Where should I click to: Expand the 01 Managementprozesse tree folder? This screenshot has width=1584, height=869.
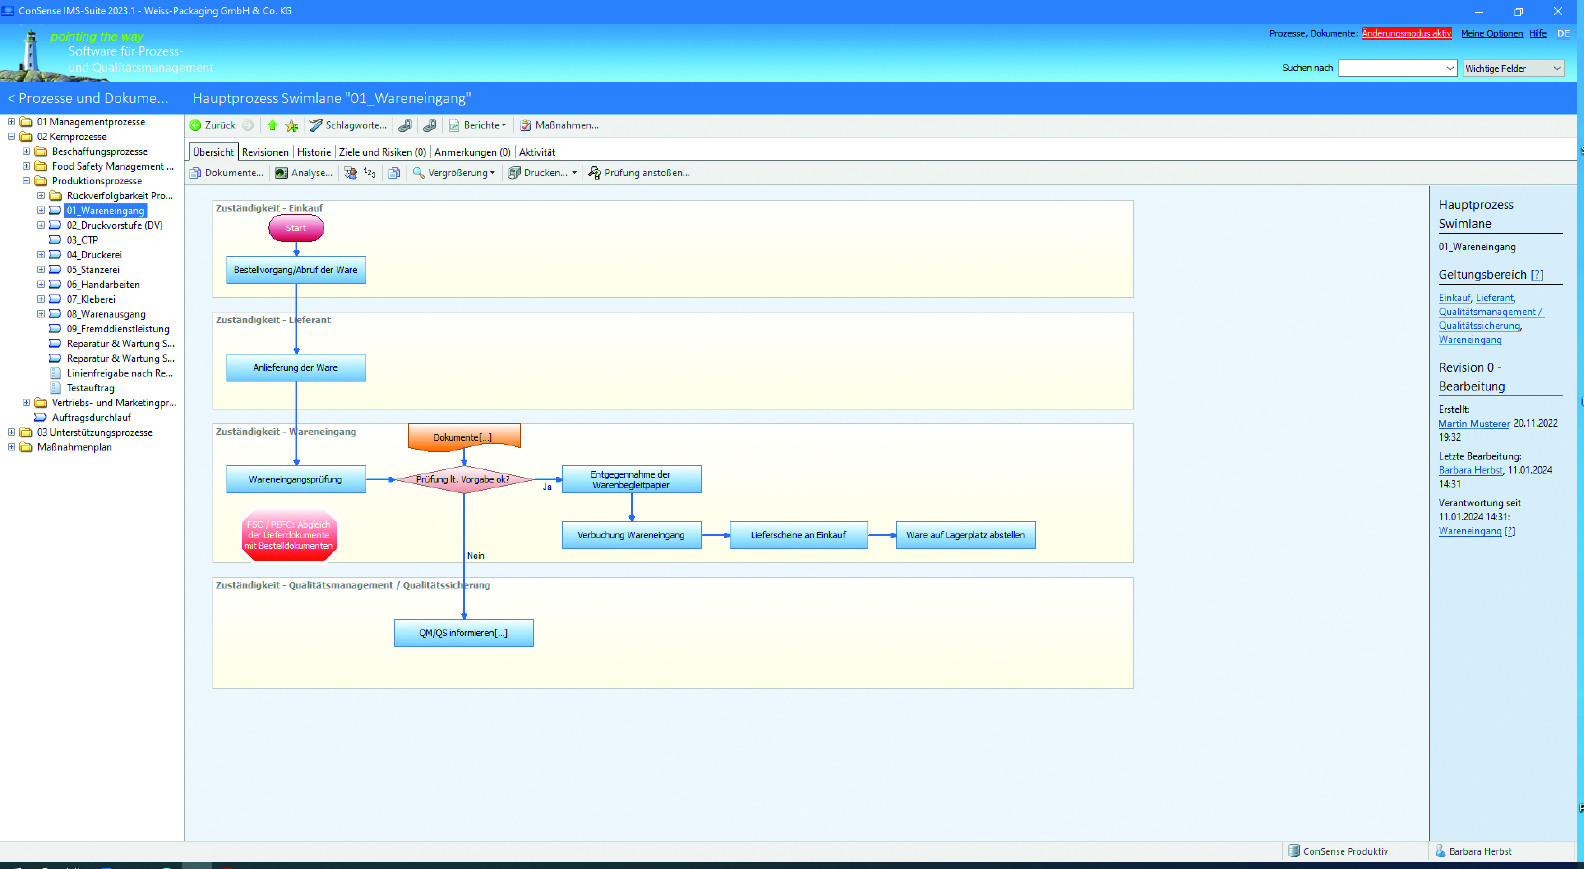[x=11, y=122]
